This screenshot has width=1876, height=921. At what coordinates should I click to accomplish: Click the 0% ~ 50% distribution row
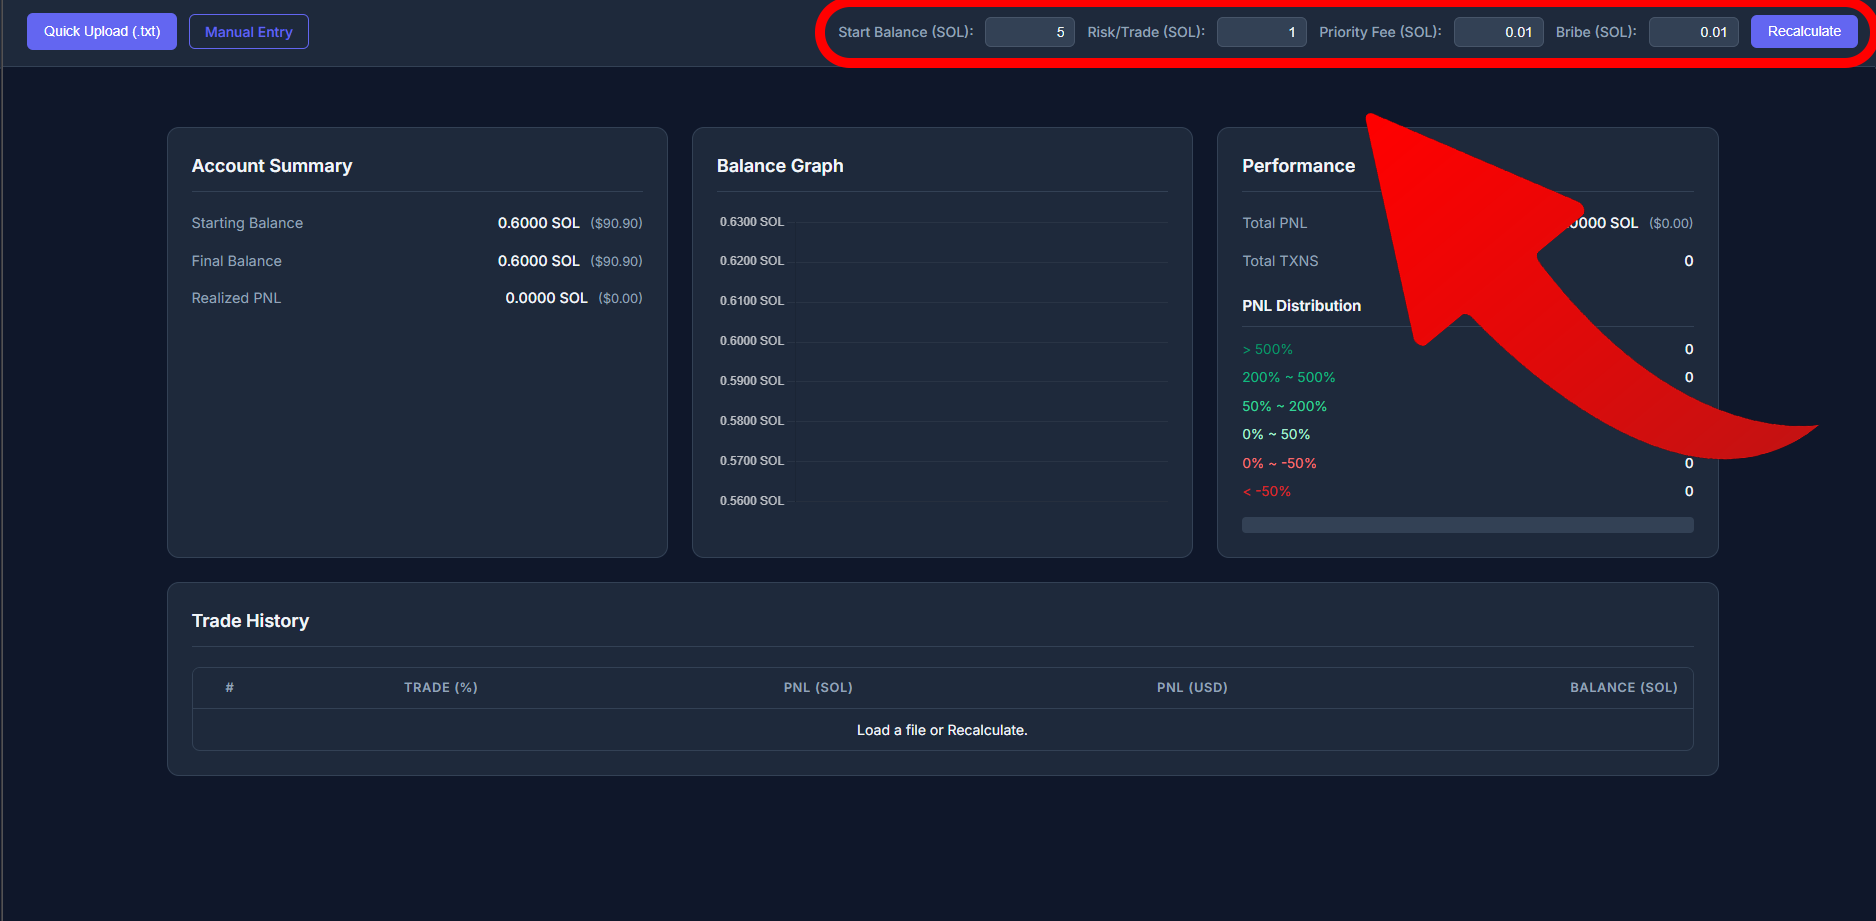point(1467,434)
